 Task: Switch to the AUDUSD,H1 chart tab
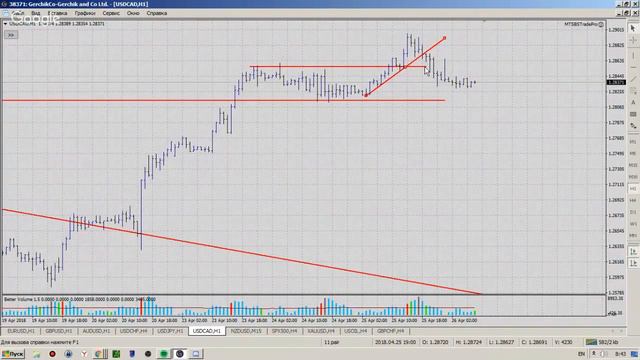click(x=96, y=331)
